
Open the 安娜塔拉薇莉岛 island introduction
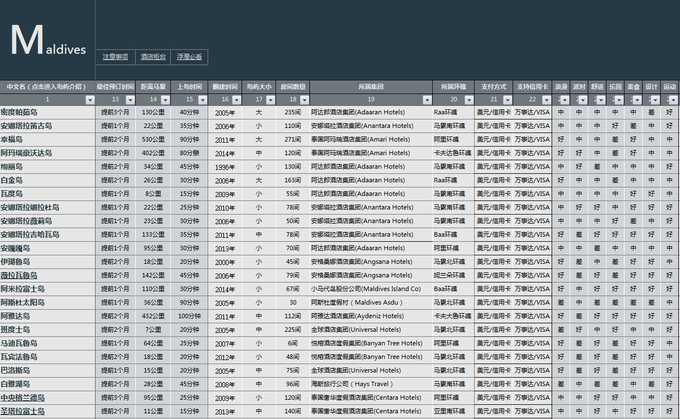[26, 221]
